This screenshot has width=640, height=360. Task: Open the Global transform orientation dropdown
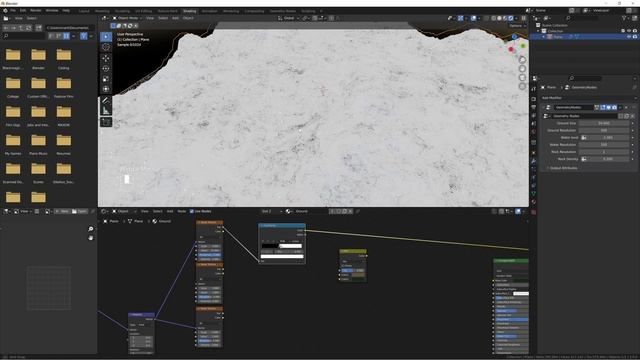pyautogui.click(x=288, y=18)
